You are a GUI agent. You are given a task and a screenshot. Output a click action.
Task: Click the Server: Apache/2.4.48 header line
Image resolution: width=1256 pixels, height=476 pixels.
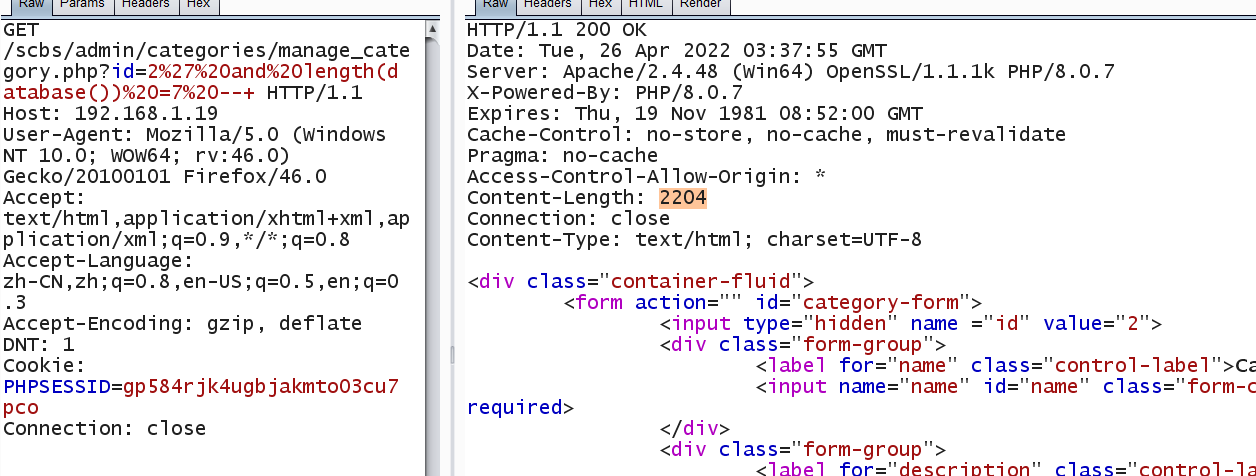[x=791, y=72]
